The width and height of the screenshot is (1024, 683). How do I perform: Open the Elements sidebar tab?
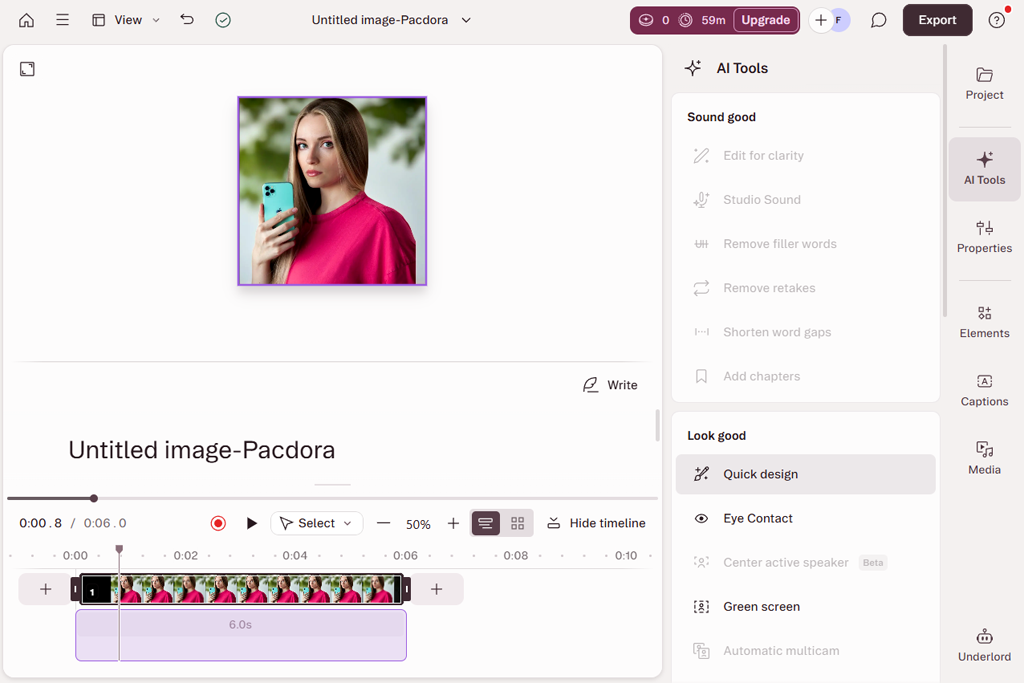(984, 321)
